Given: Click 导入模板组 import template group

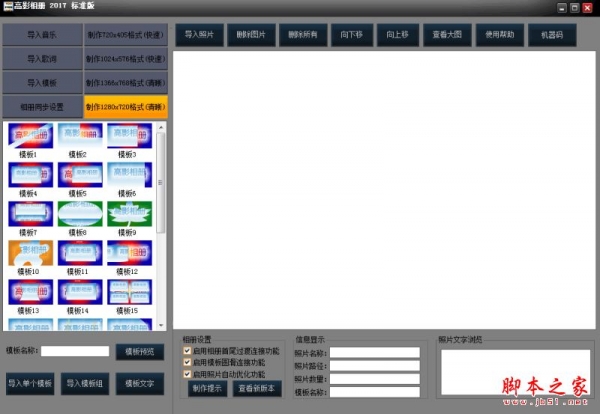Looking at the screenshot, I should tap(85, 383).
